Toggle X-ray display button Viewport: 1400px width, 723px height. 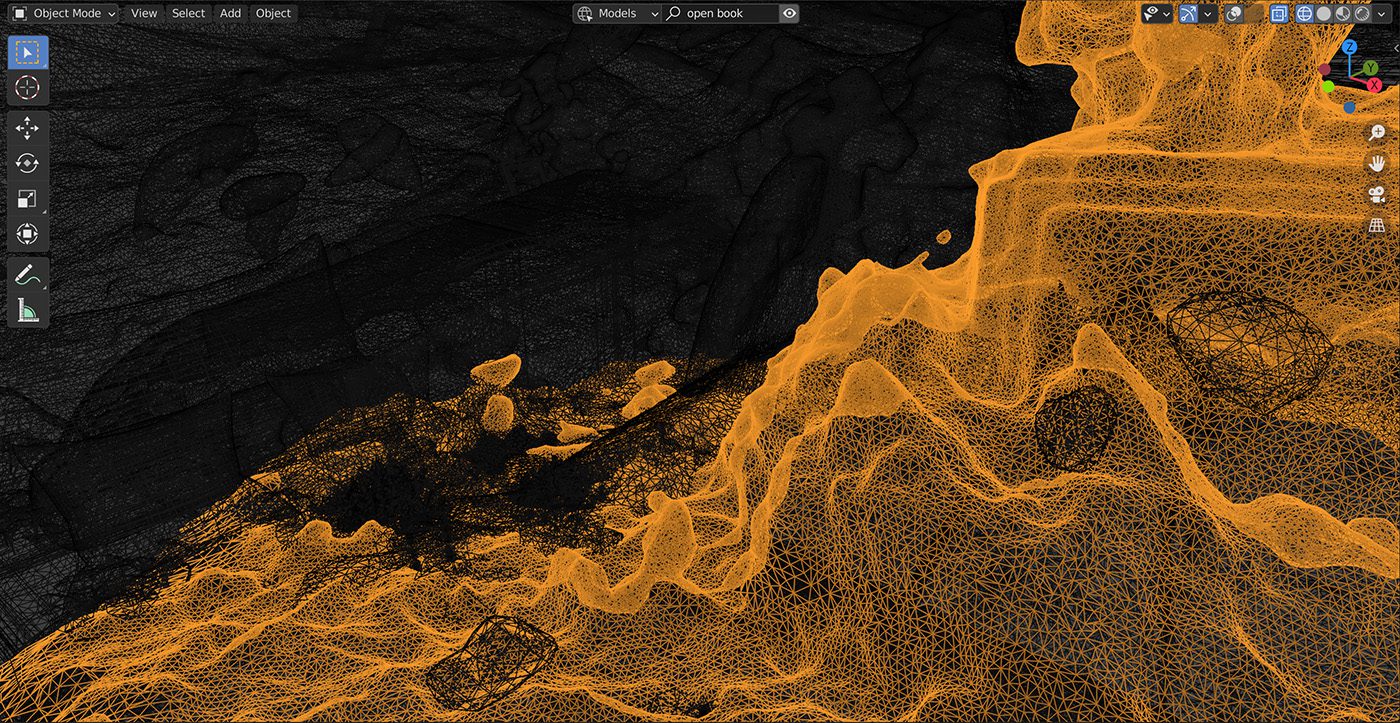tap(1279, 13)
